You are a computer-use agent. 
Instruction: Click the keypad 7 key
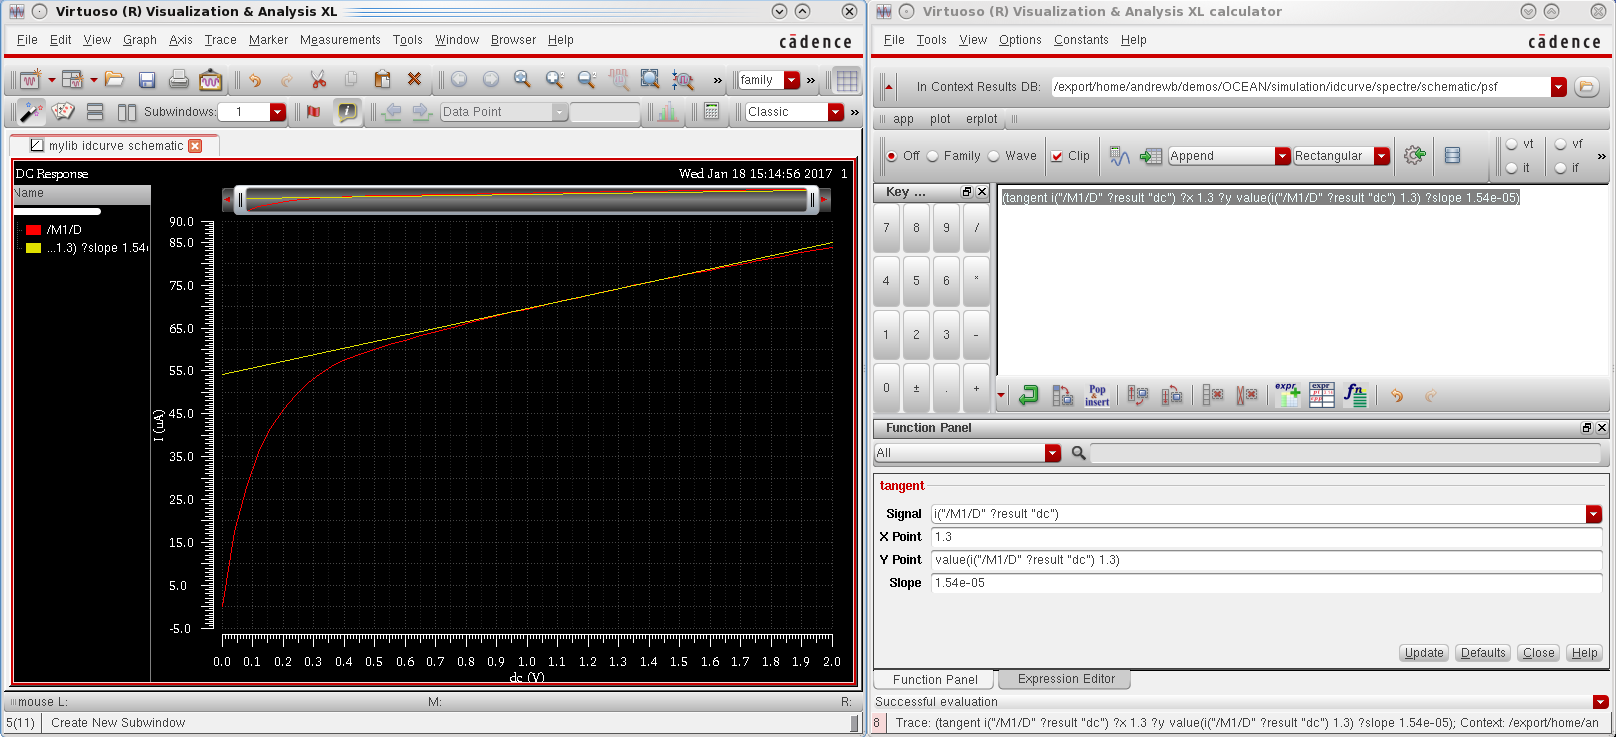(x=886, y=228)
